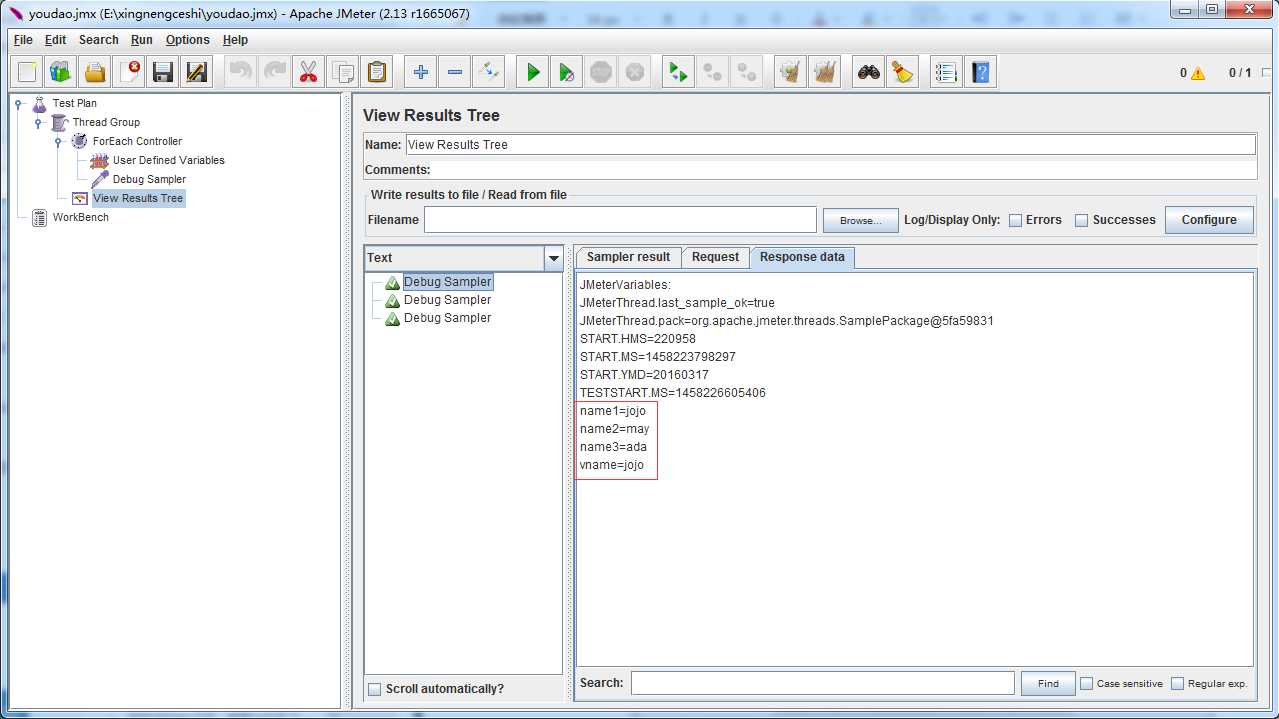The height and width of the screenshot is (719, 1279).
Task: Switch to the Sampler result tab
Action: tap(628, 257)
